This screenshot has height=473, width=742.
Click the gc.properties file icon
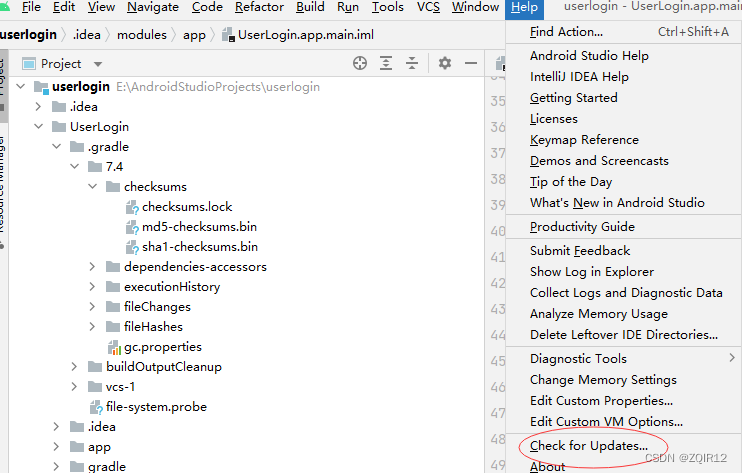[114, 347]
